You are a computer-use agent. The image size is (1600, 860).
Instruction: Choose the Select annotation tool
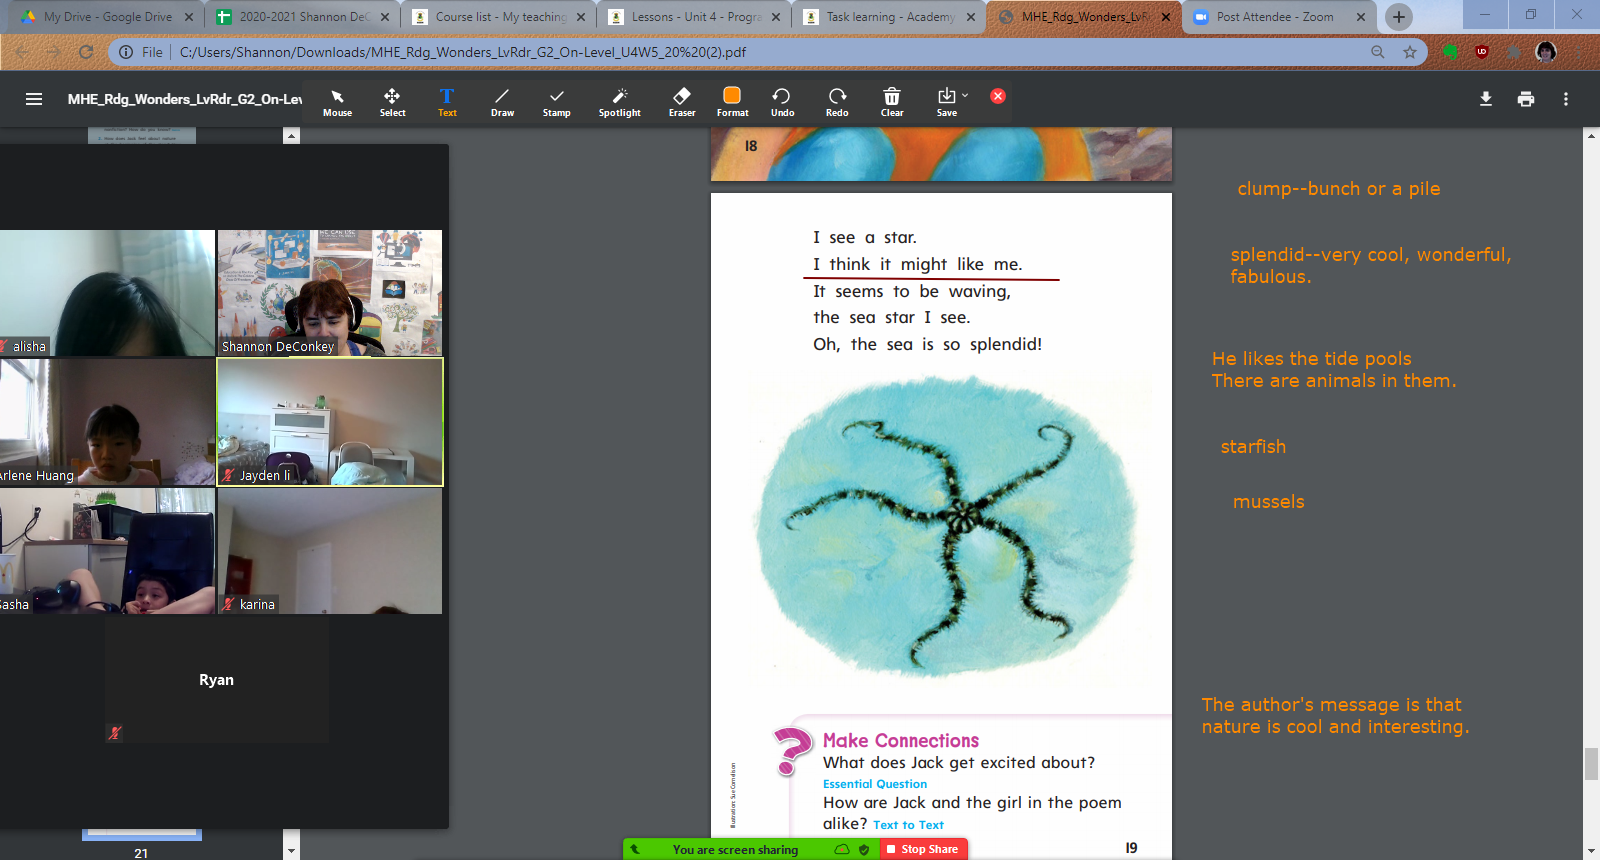pyautogui.click(x=392, y=102)
